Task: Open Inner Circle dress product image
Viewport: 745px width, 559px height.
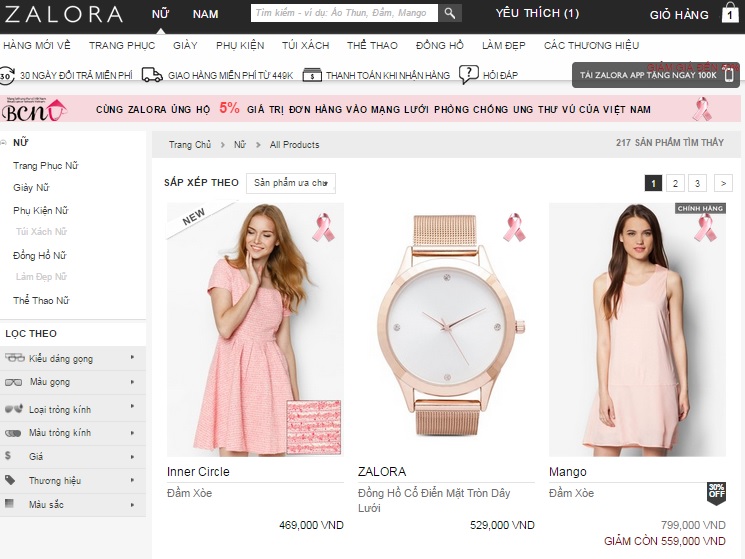Action: (255, 330)
